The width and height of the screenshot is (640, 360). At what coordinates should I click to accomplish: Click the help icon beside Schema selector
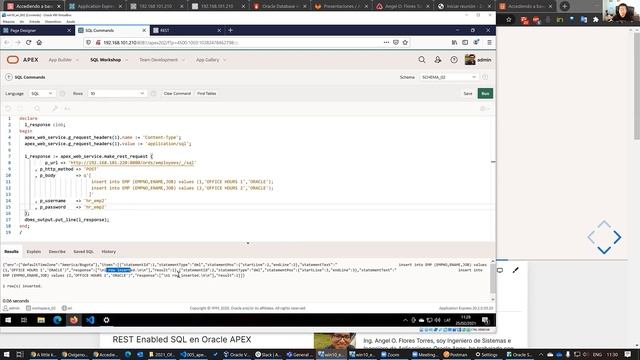click(x=485, y=77)
